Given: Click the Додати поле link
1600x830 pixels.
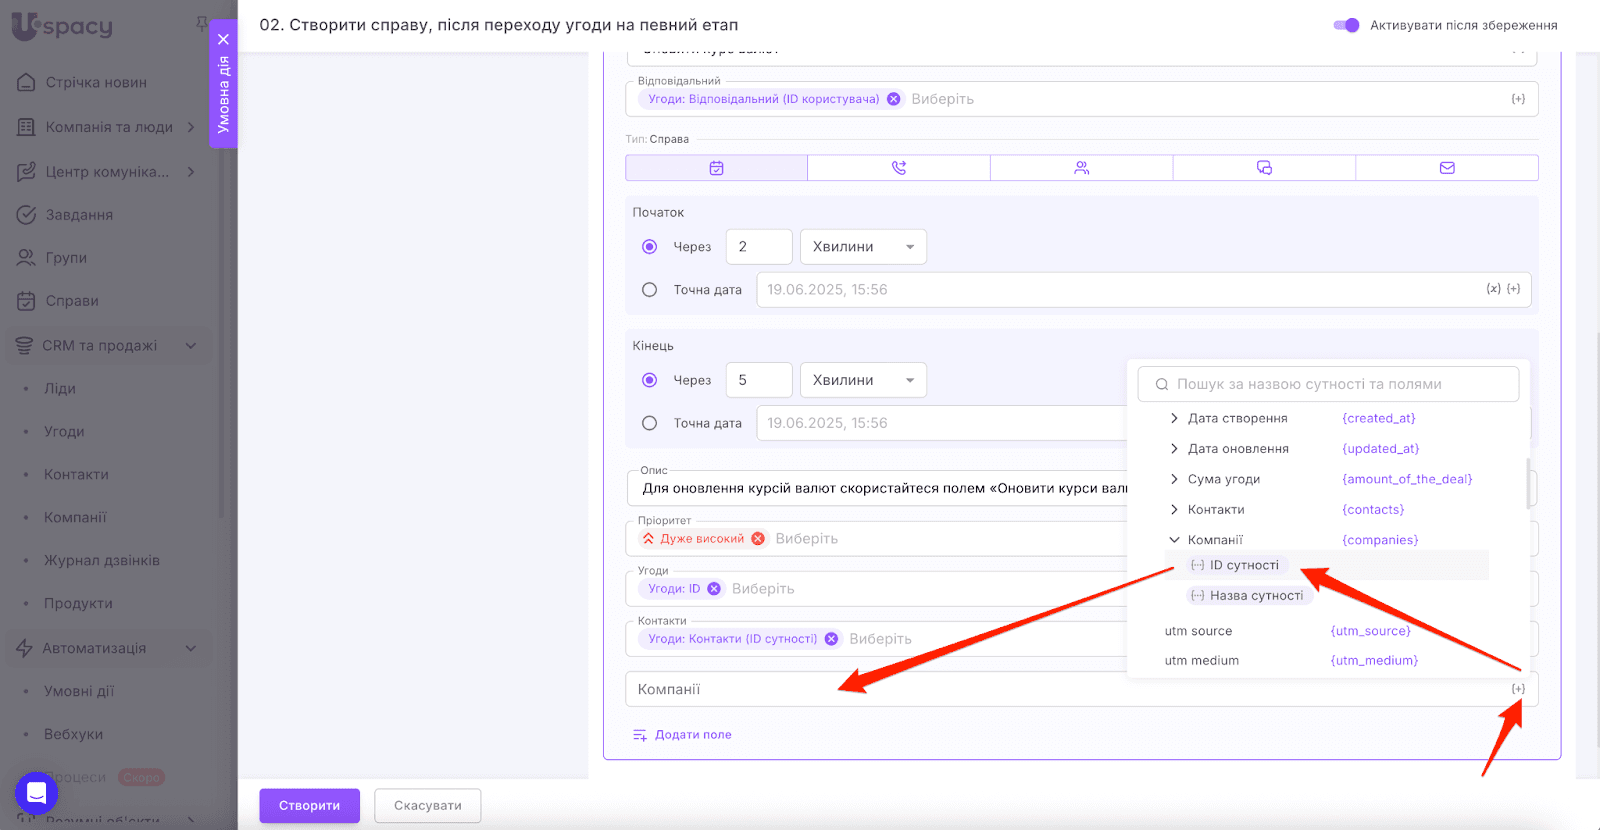Looking at the screenshot, I should 692,735.
